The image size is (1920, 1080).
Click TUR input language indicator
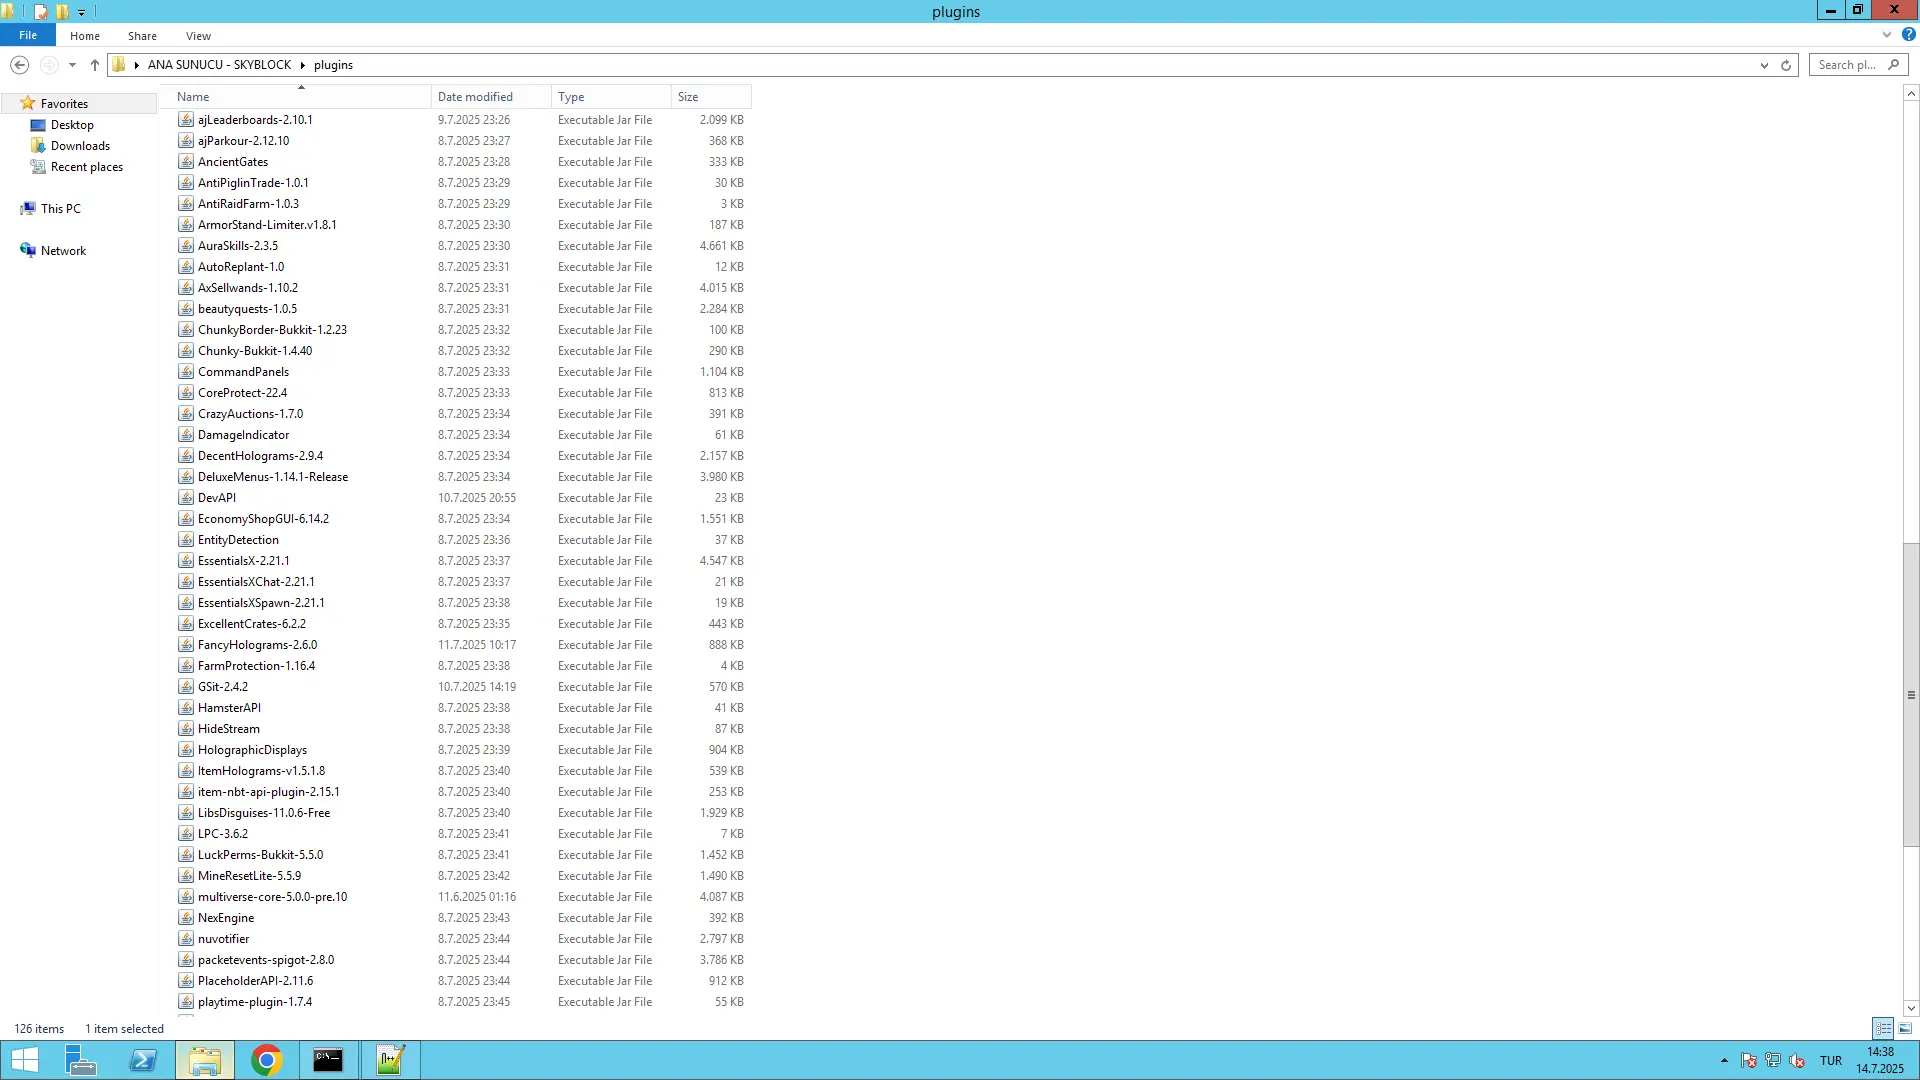pyautogui.click(x=1831, y=1061)
